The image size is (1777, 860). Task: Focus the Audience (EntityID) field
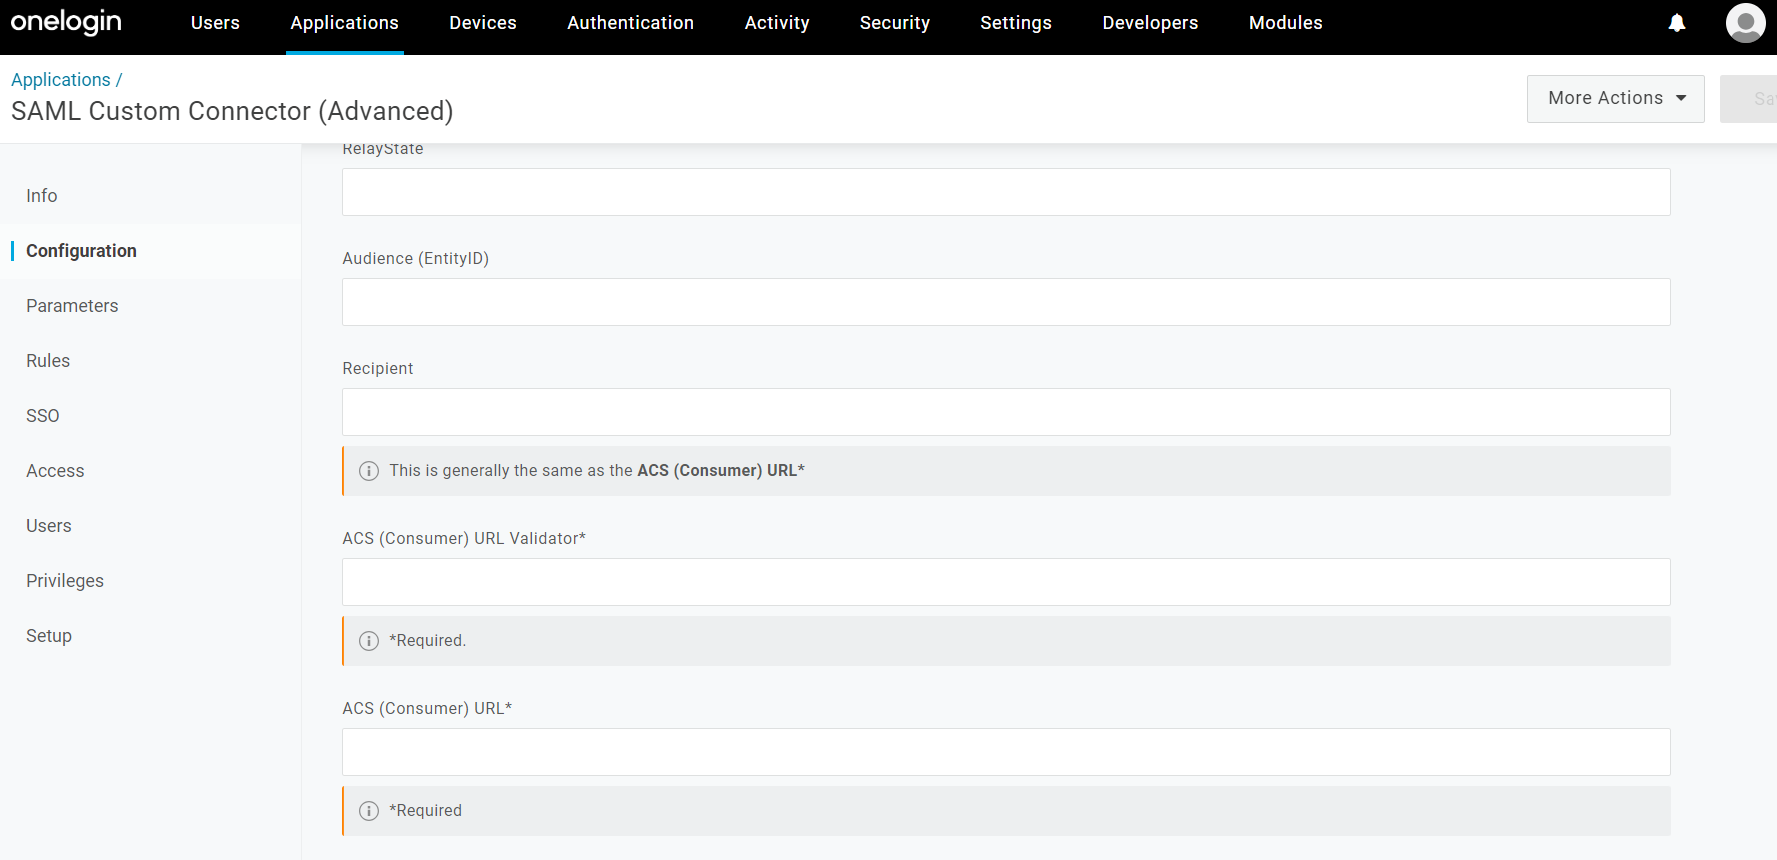[1006, 302]
